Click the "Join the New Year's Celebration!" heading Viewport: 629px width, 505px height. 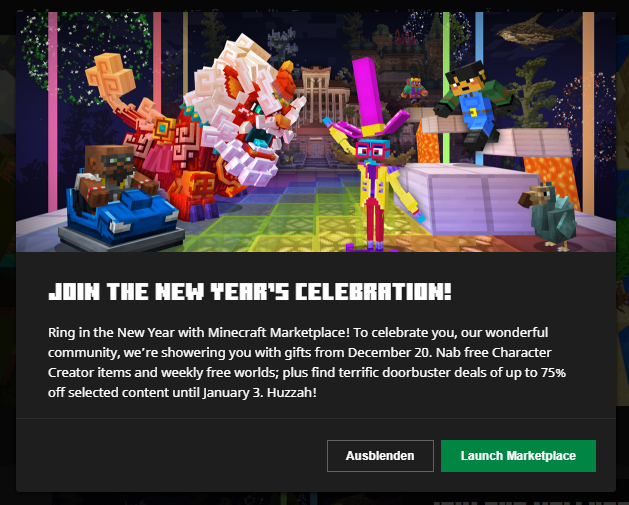[x=250, y=292]
